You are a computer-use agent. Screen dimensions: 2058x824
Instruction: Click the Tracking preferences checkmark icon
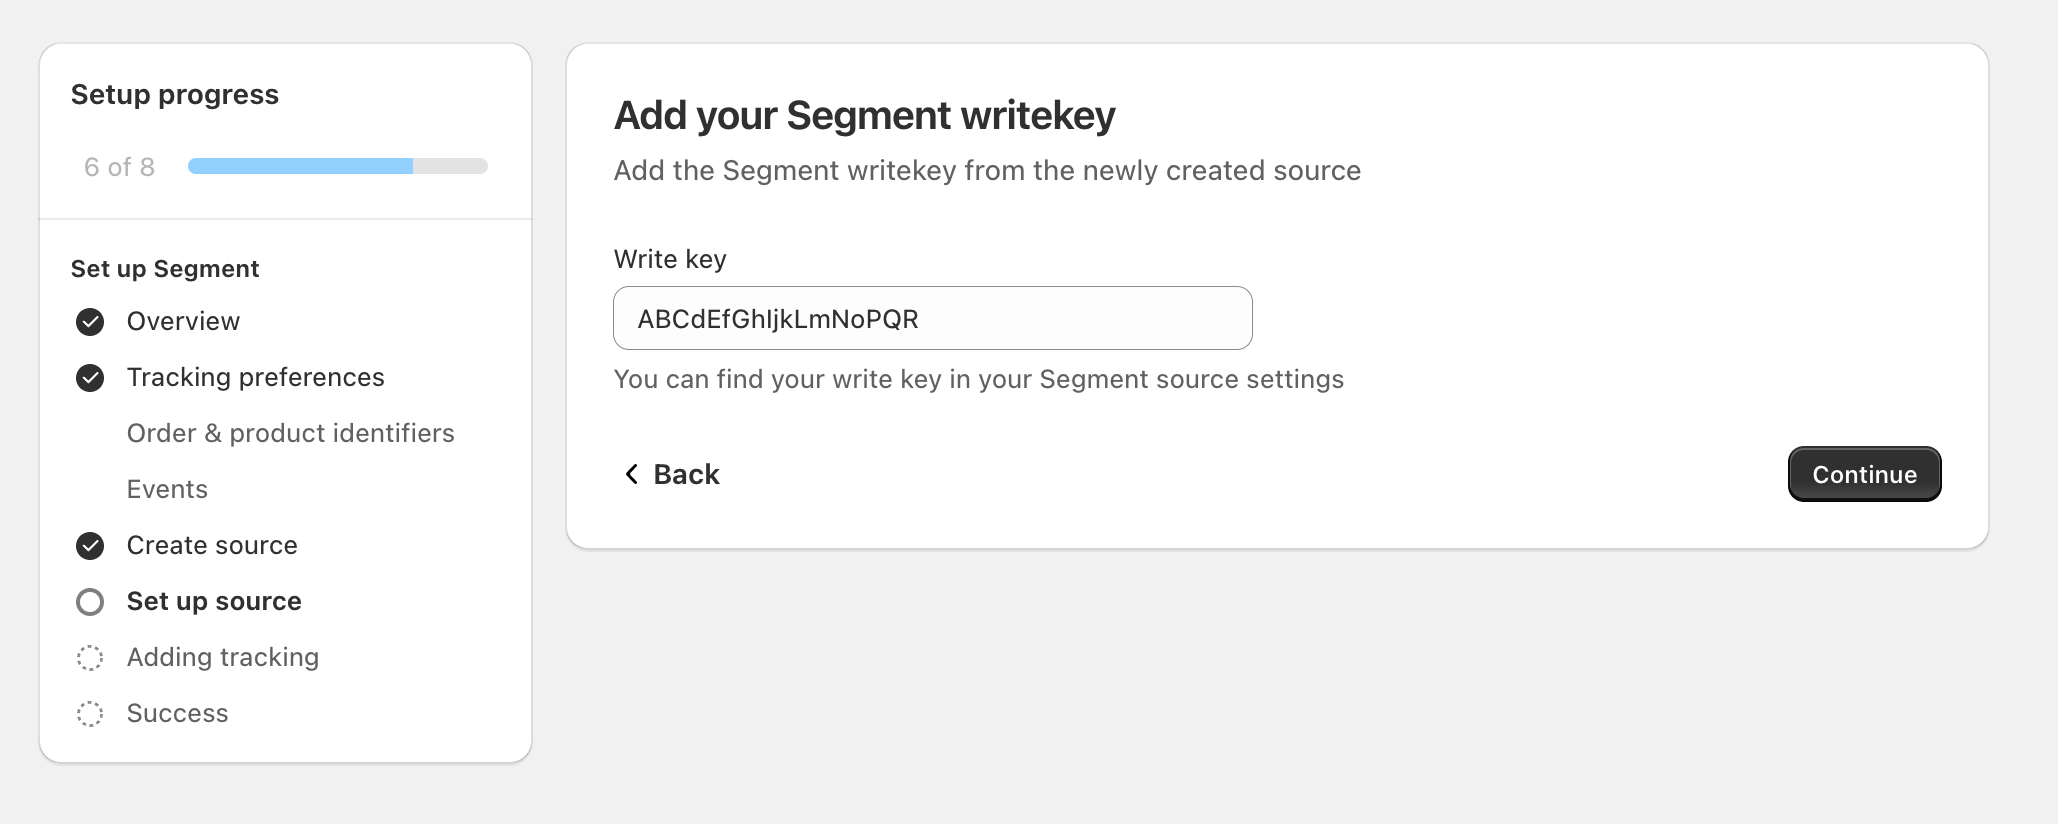click(90, 377)
